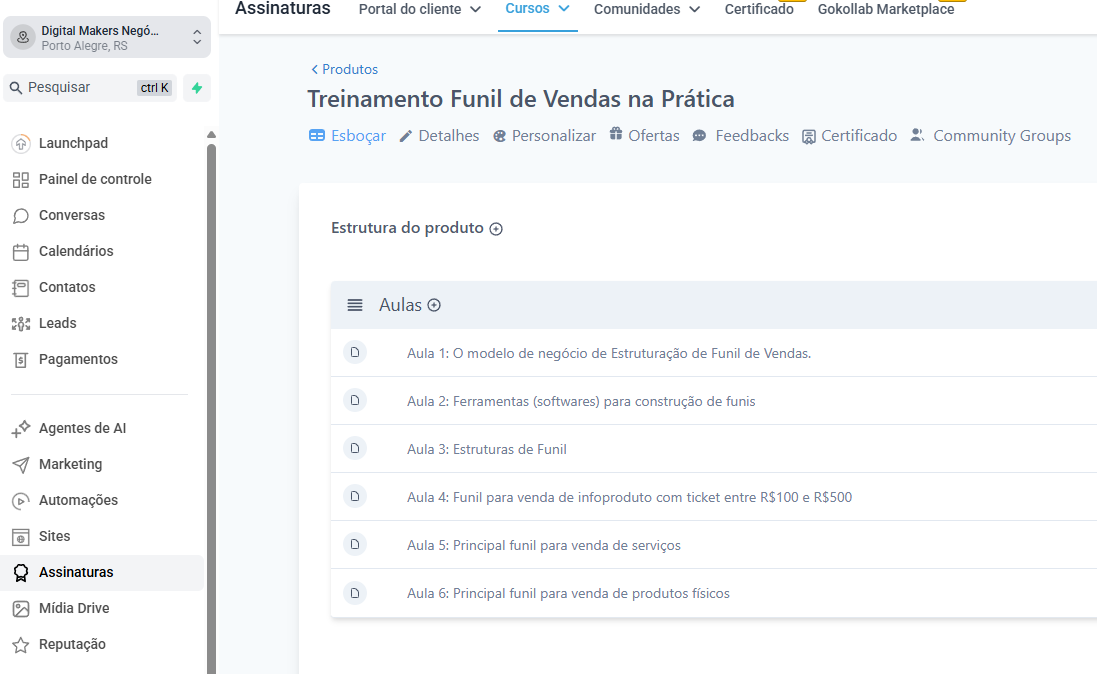Click the drag-handle lines icon of Aulas
This screenshot has height=674, width=1097.
pos(355,305)
